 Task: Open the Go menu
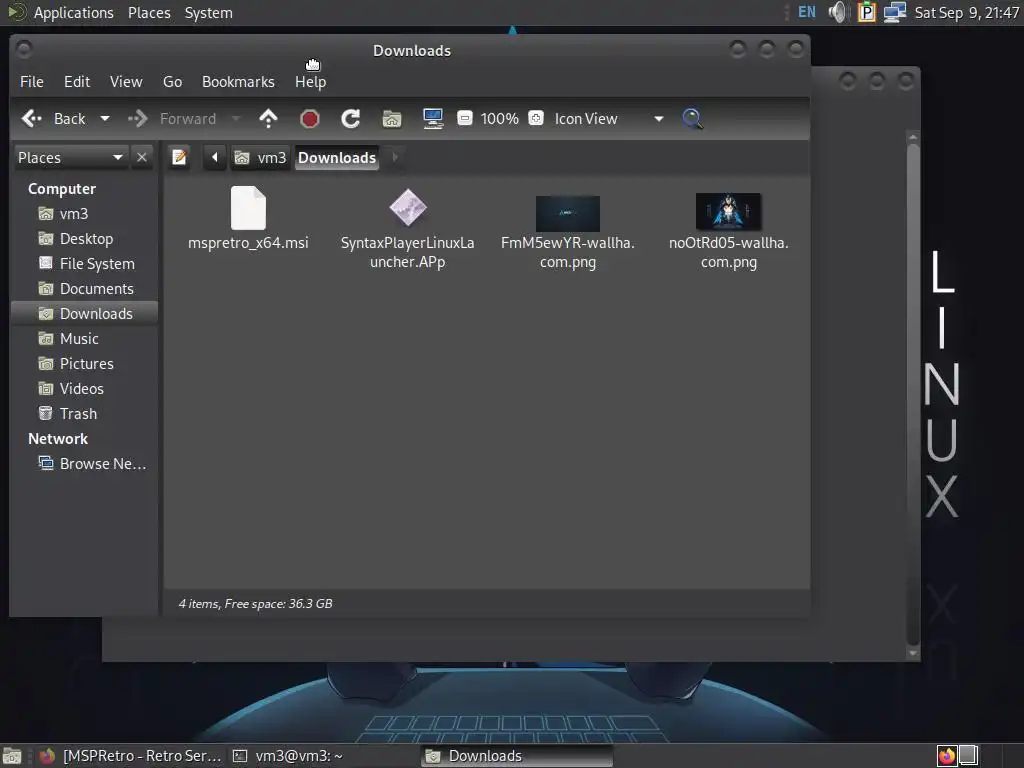click(x=172, y=82)
